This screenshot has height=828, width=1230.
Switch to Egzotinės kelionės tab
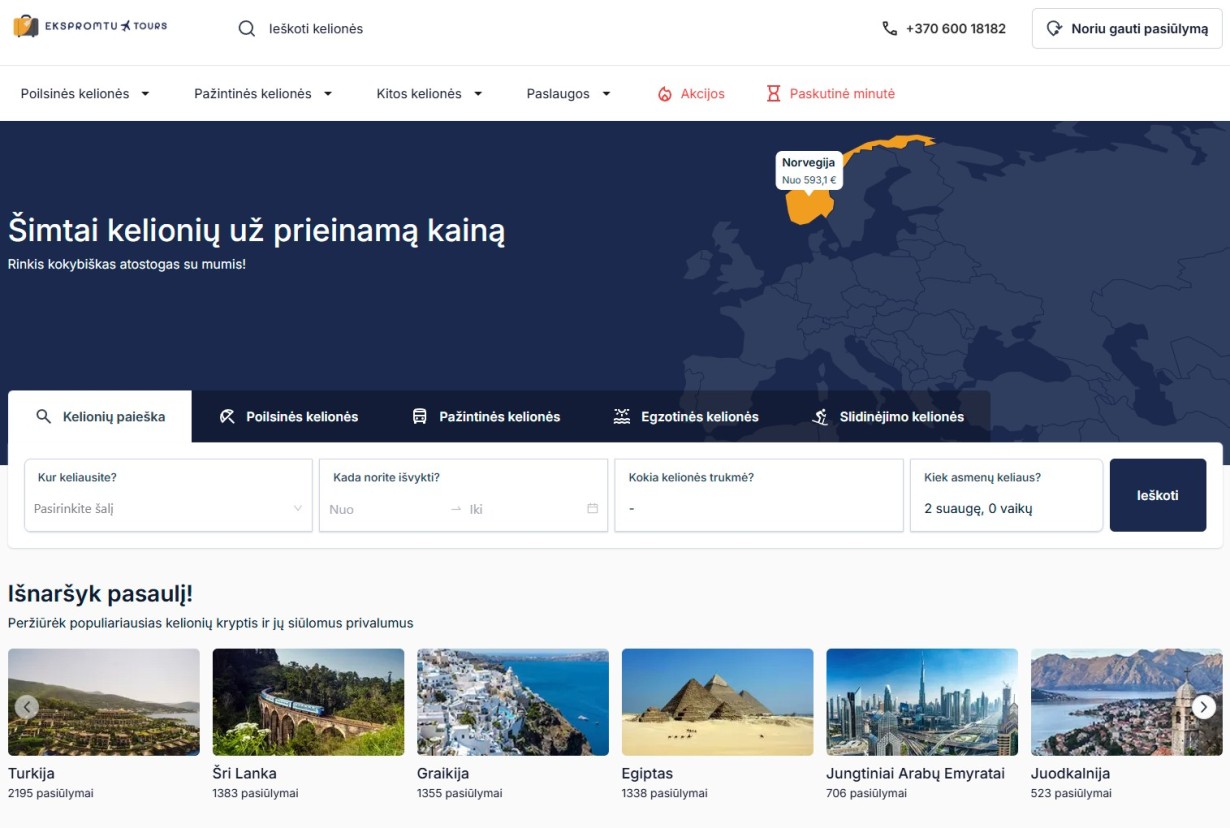[x=686, y=417]
